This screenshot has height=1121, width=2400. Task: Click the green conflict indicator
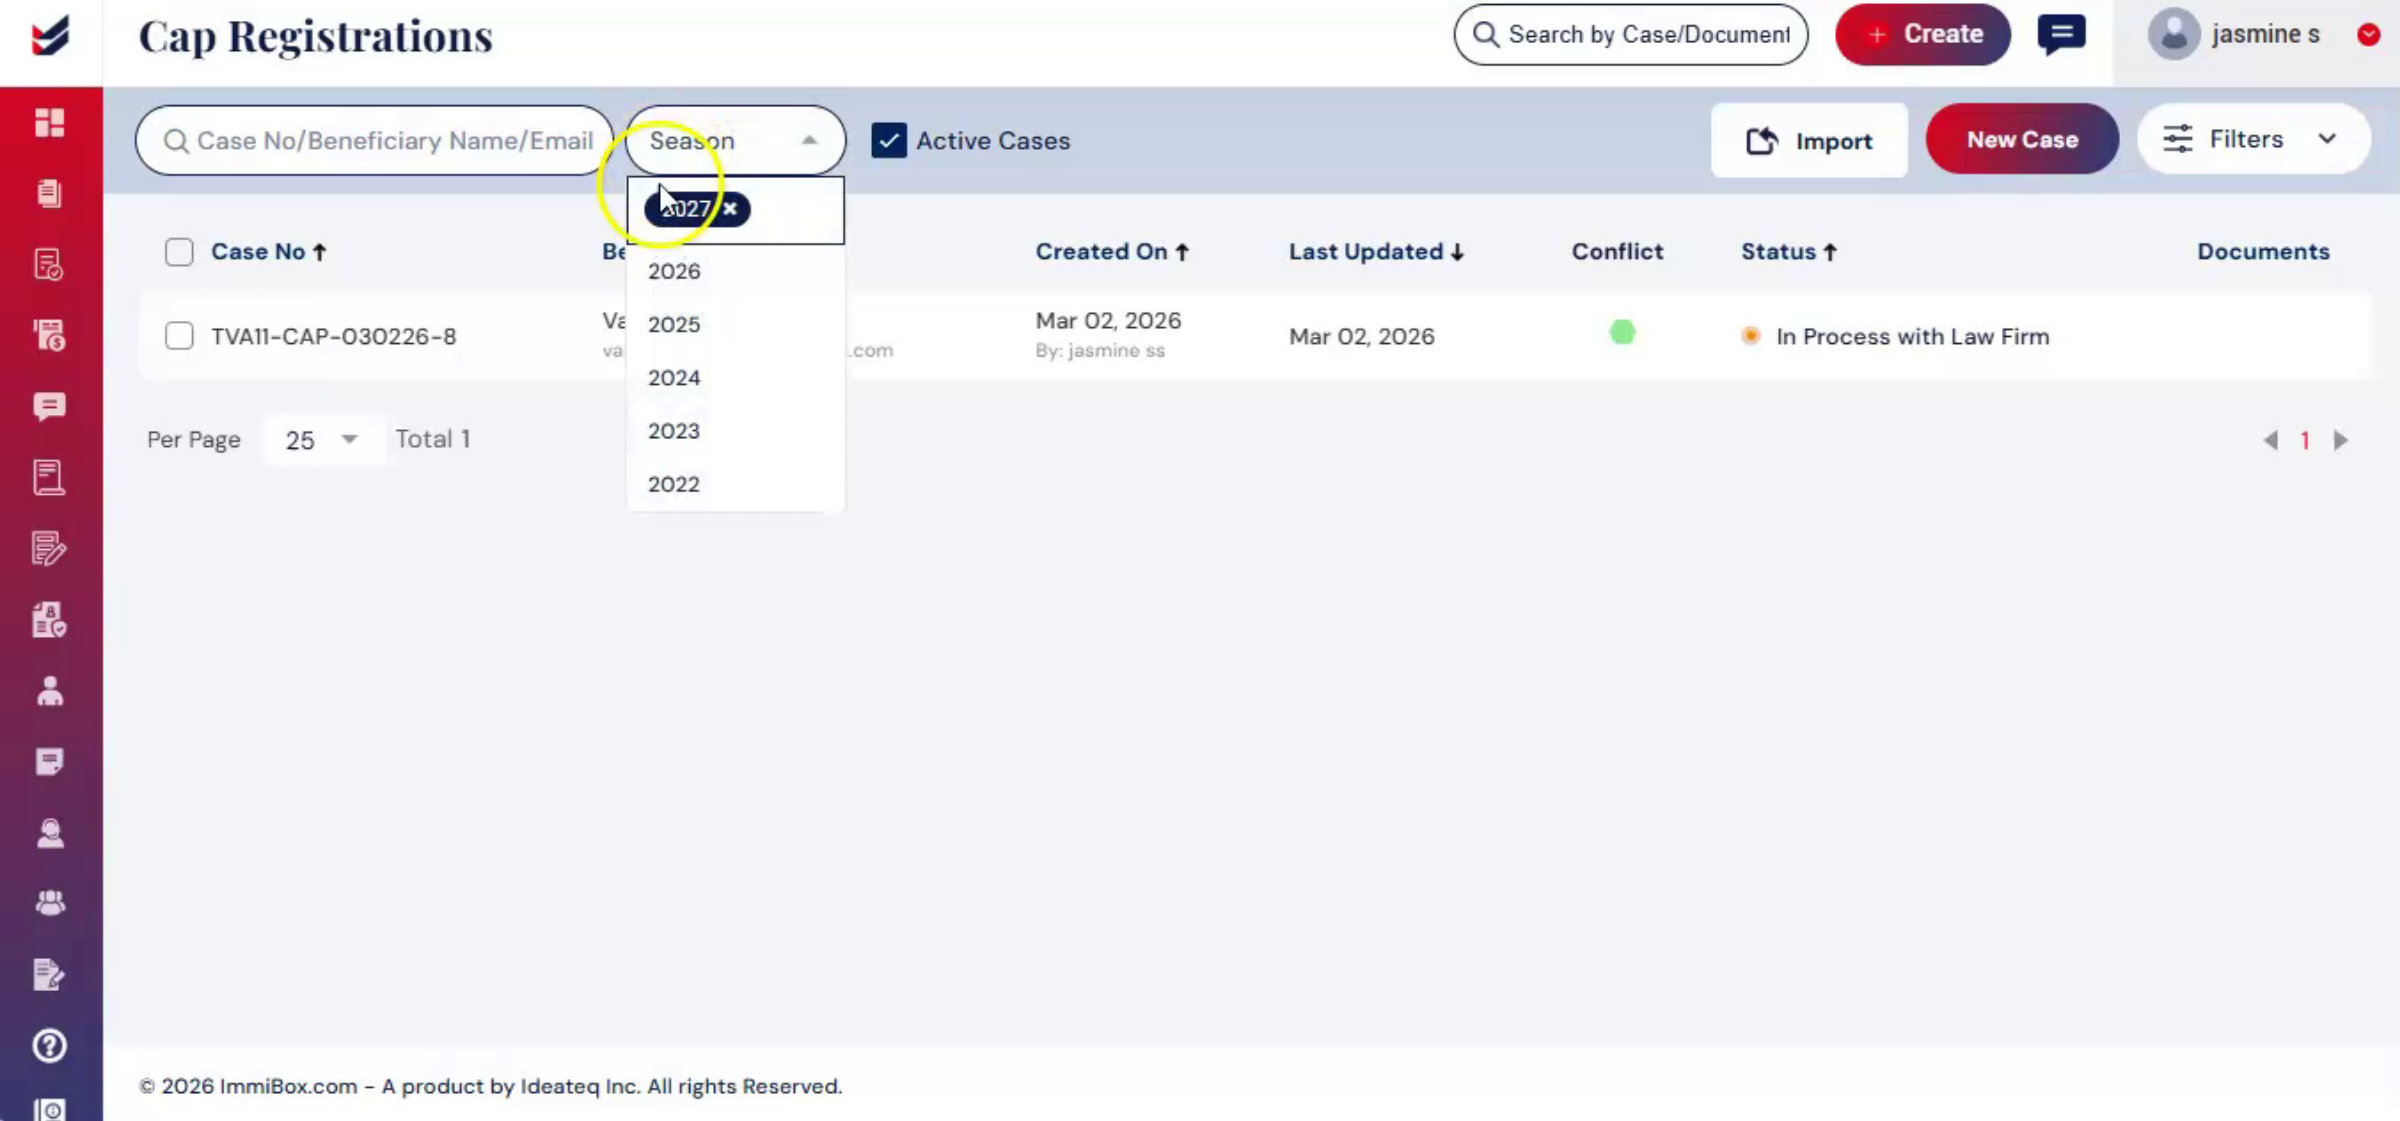[x=1622, y=332]
